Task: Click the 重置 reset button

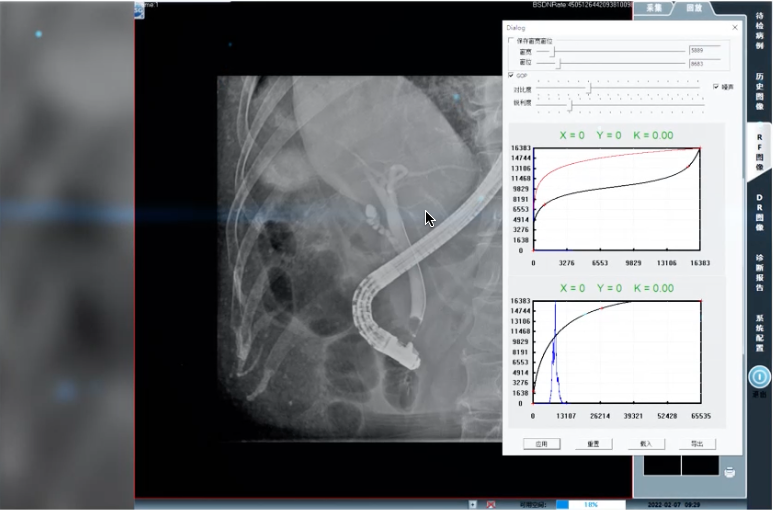Action: [594, 444]
